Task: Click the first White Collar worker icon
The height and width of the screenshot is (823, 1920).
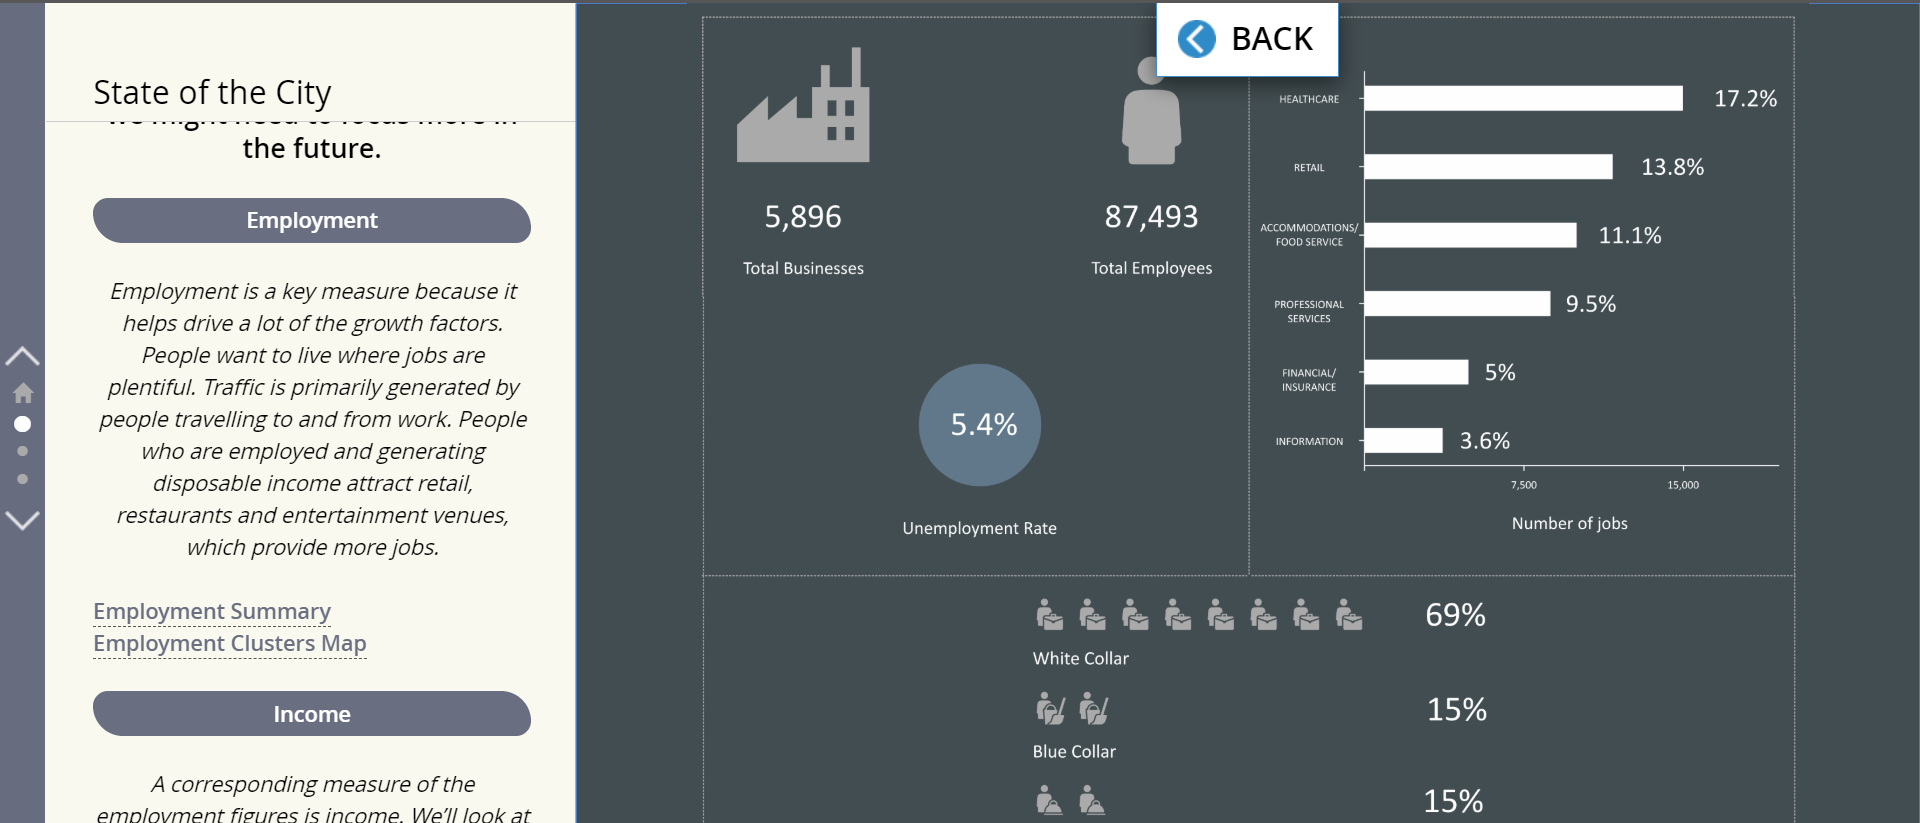Action: [x=1049, y=615]
